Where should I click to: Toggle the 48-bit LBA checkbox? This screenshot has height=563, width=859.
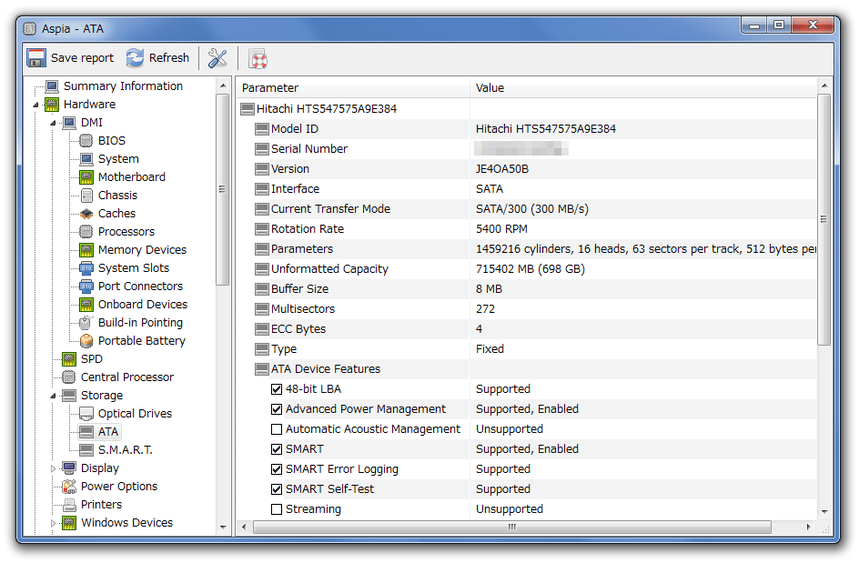click(277, 389)
